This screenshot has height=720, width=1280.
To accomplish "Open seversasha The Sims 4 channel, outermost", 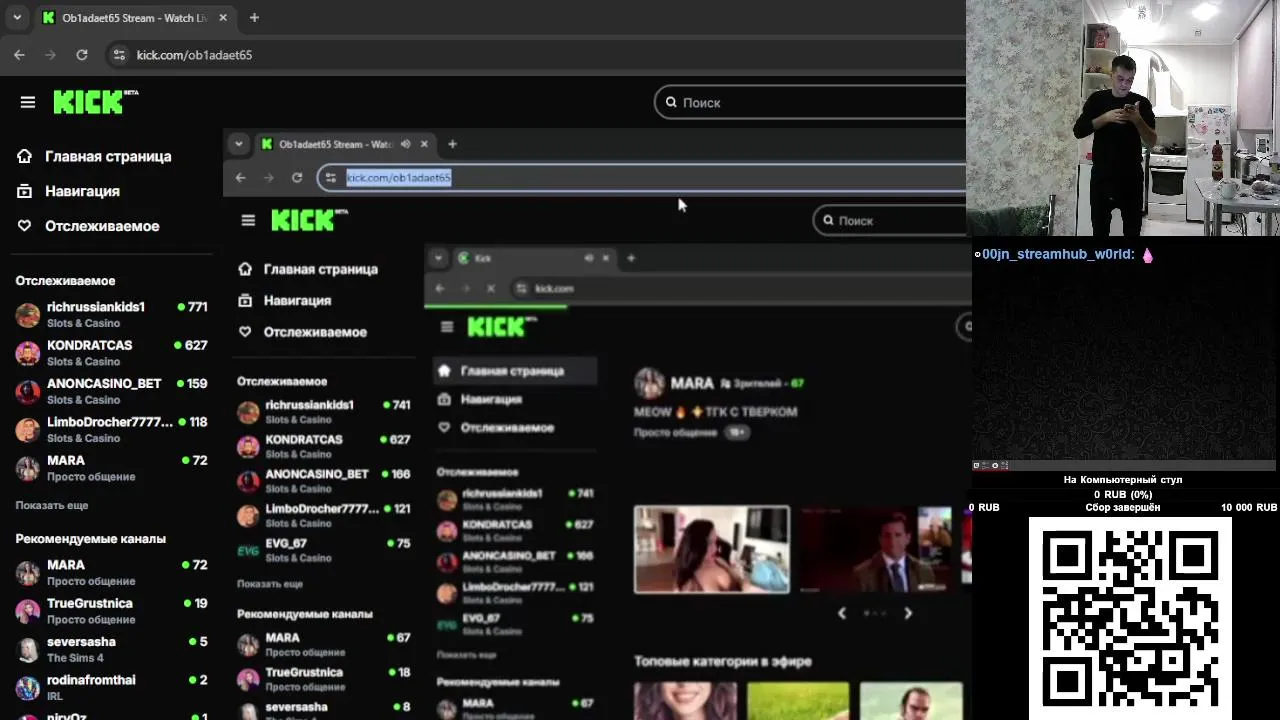I will [x=111, y=649].
